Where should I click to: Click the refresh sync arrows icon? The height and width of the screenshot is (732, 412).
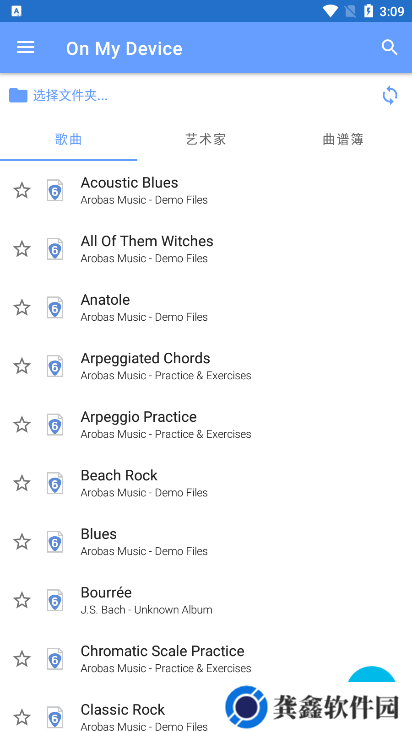coord(390,96)
